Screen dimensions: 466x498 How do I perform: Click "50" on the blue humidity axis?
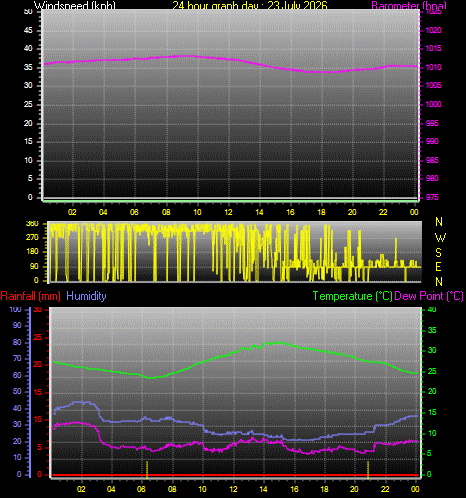(17, 391)
